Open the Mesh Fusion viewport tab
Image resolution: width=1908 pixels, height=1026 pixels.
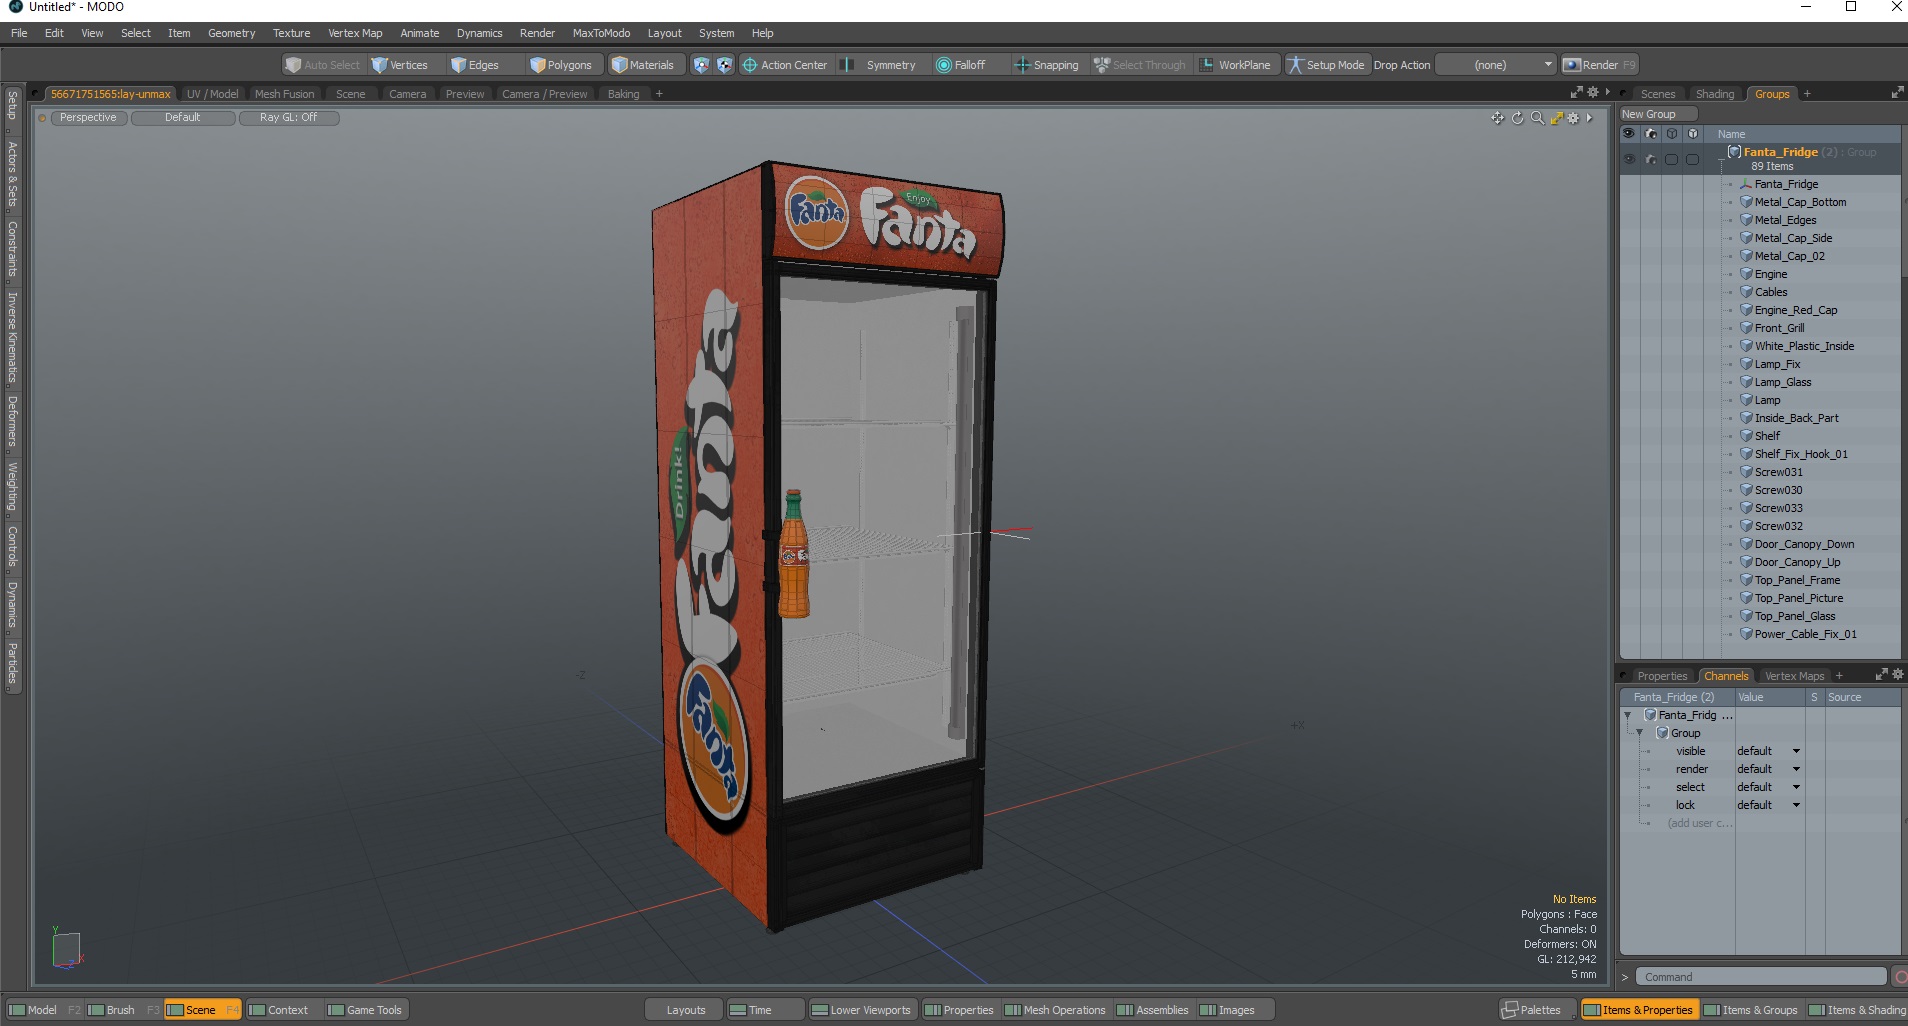click(x=284, y=94)
